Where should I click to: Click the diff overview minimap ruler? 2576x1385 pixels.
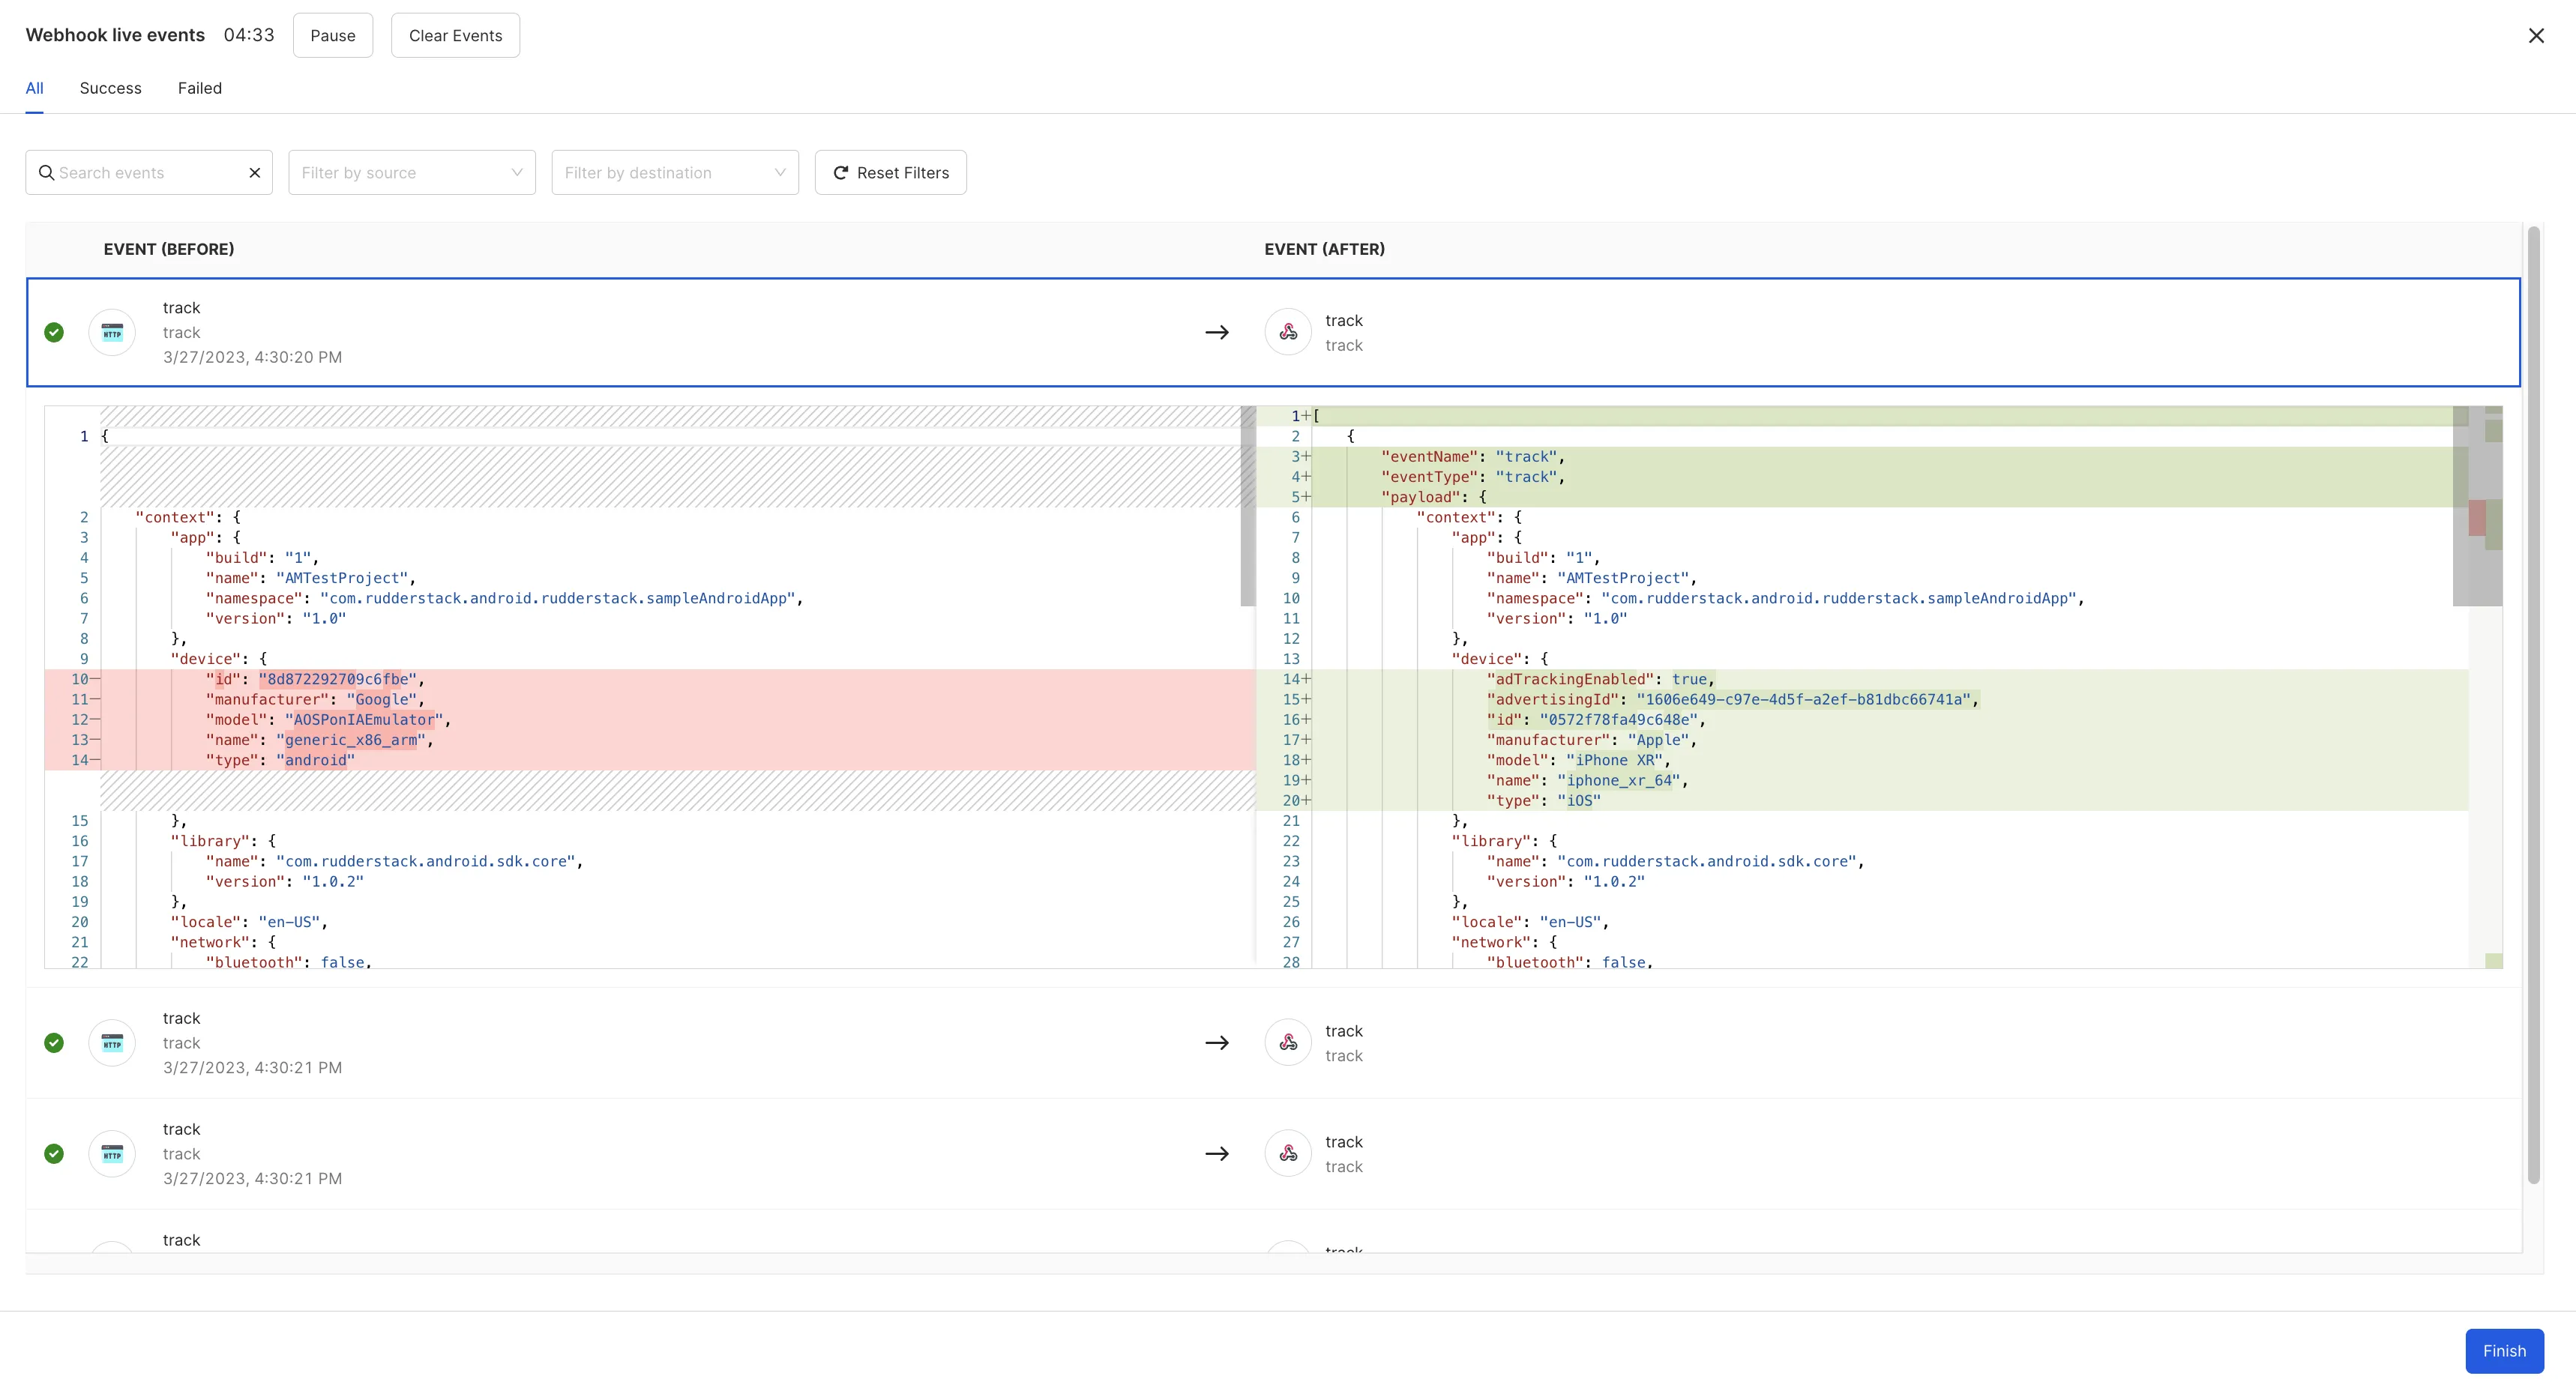point(2486,687)
